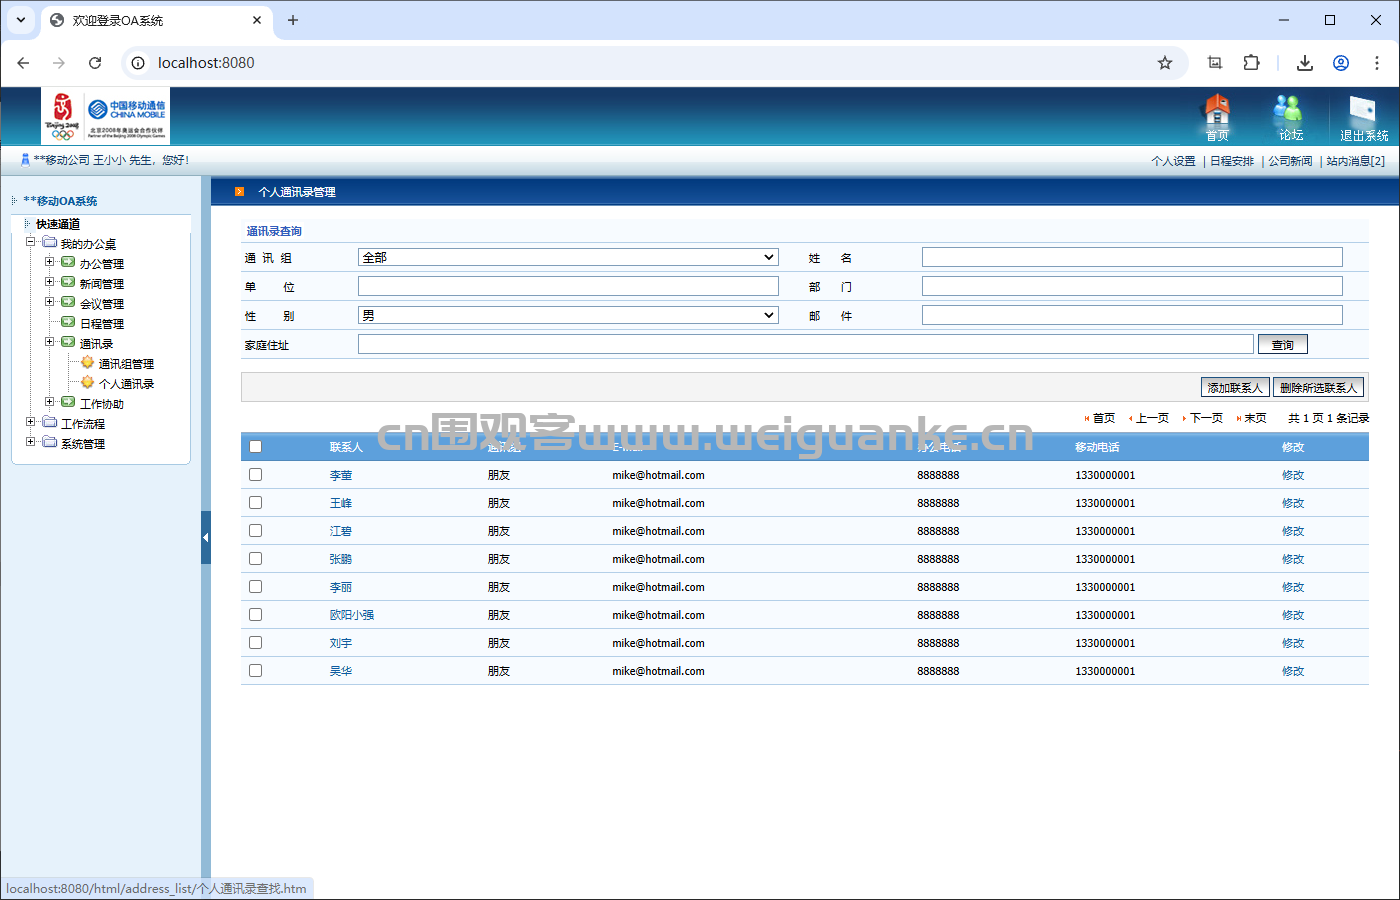Click the green icon next to 办公管理
Screen dimensions: 1400x900
coord(68,262)
